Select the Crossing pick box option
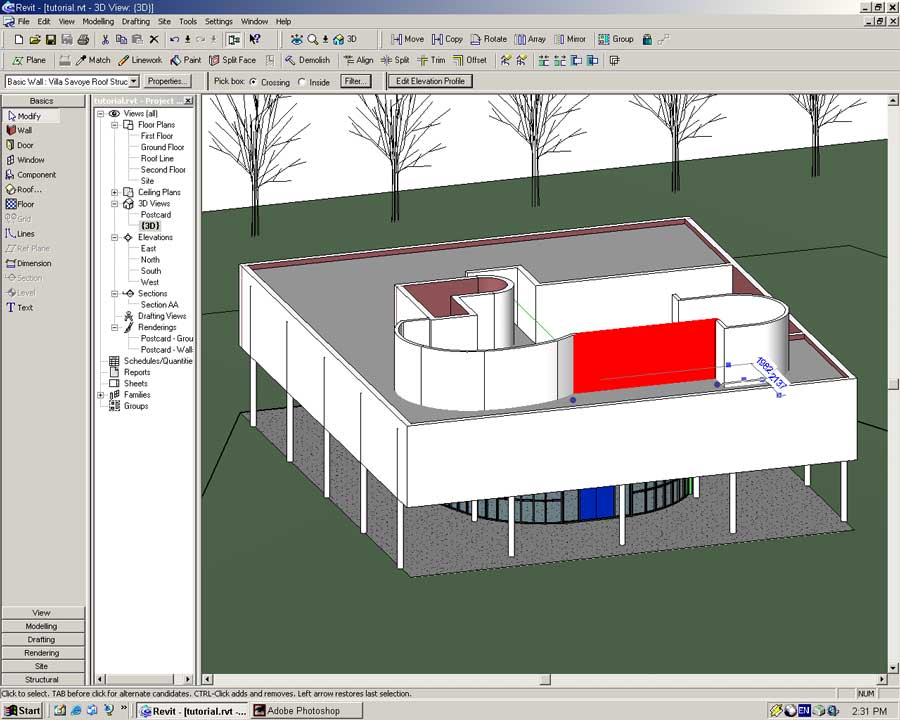 (x=253, y=82)
